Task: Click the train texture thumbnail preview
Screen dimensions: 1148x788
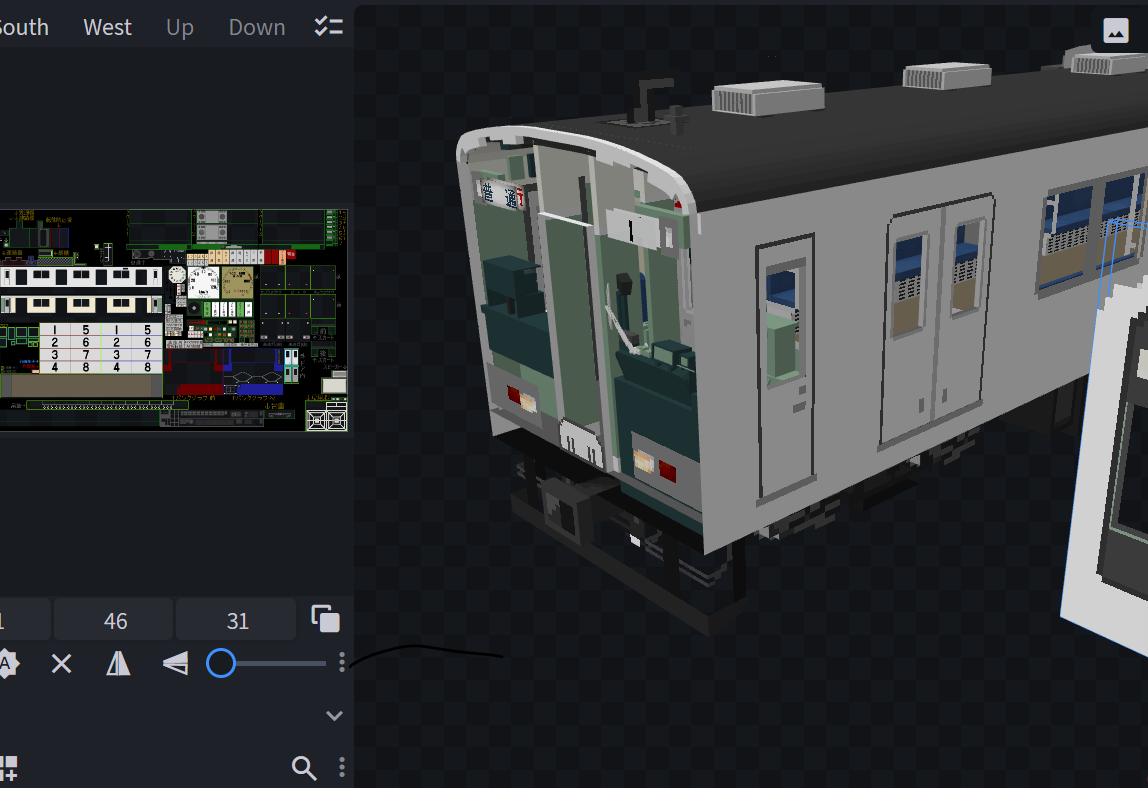Action: (174, 320)
